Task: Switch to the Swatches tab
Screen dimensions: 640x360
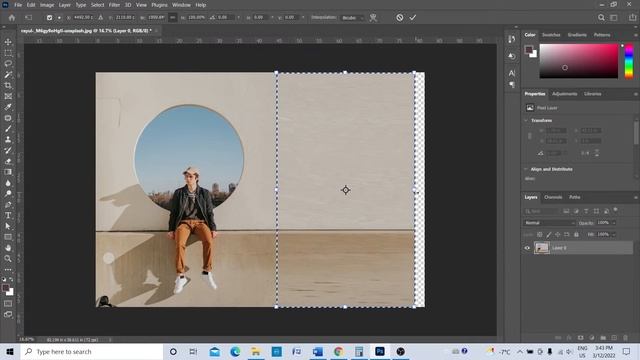Action: click(551, 35)
